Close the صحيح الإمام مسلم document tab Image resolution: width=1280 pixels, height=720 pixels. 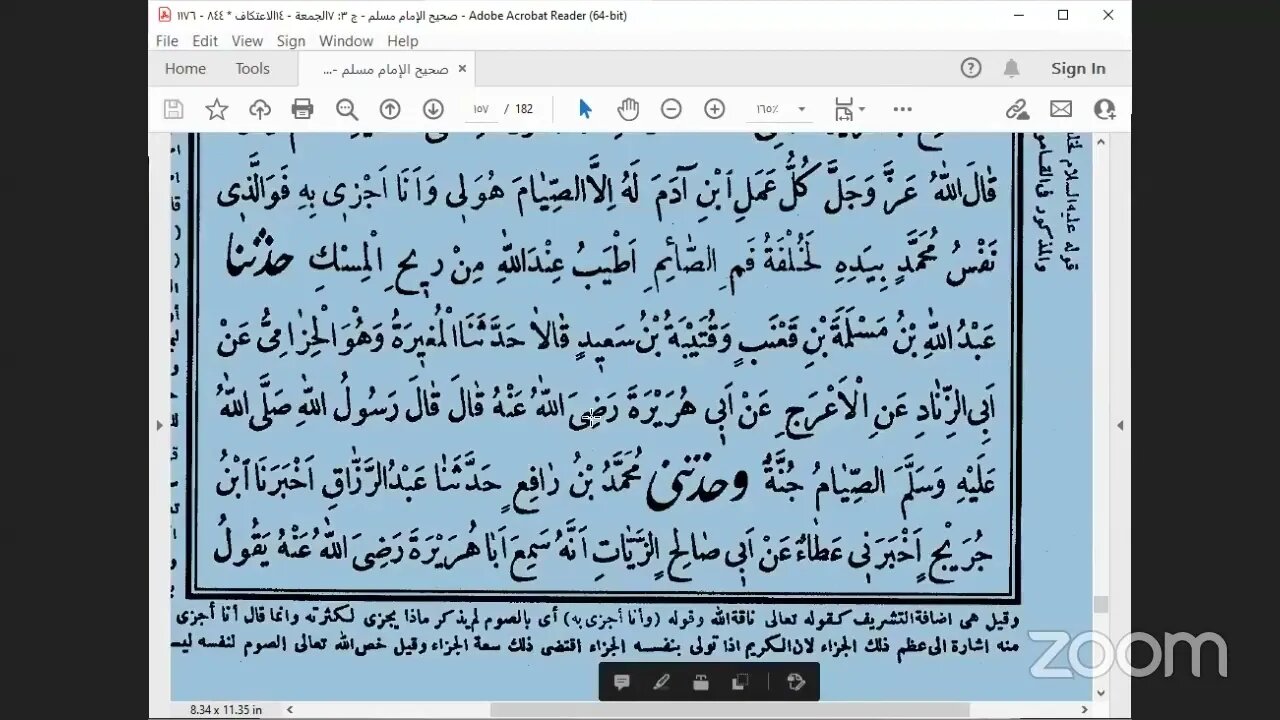point(462,69)
